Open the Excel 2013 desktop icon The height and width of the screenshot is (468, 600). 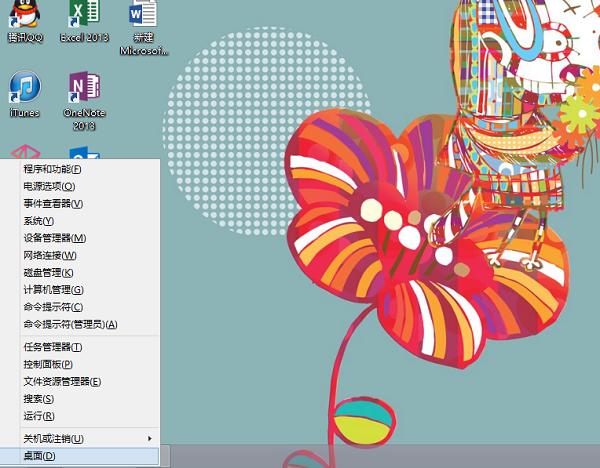[x=84, y=21]
